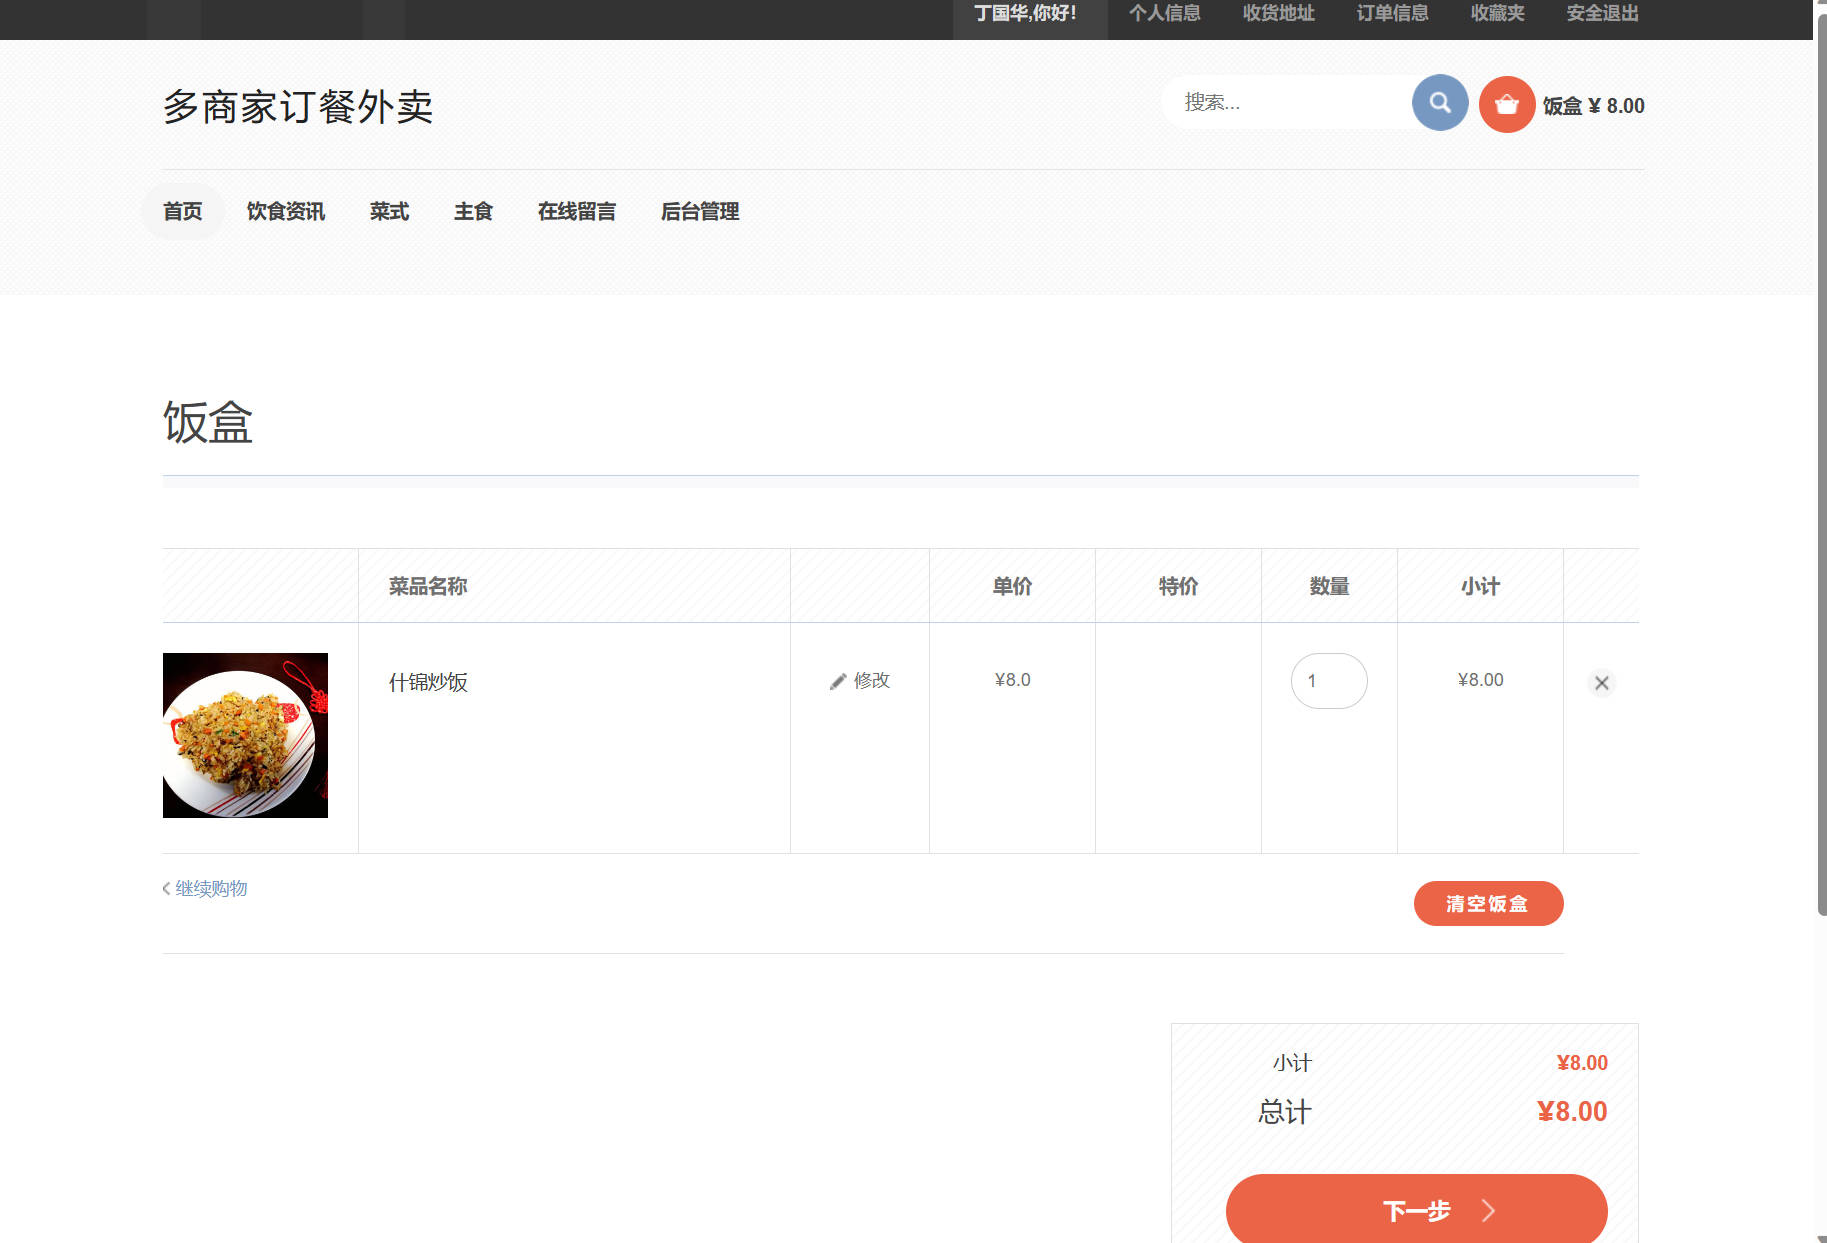
Task: Open the 主食 section
Action: (x=474, y=211)
